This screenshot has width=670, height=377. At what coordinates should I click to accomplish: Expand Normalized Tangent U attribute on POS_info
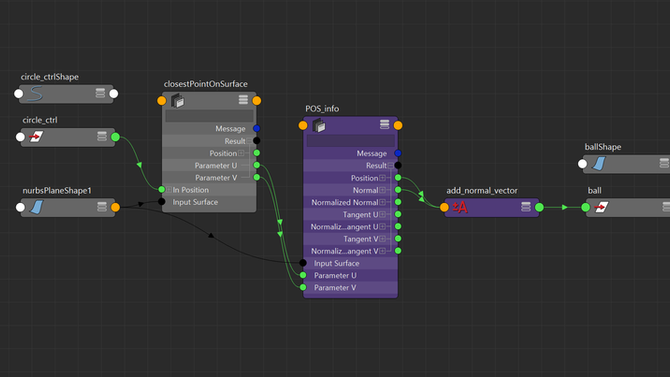pyautogui.click(x=382, y=227)
